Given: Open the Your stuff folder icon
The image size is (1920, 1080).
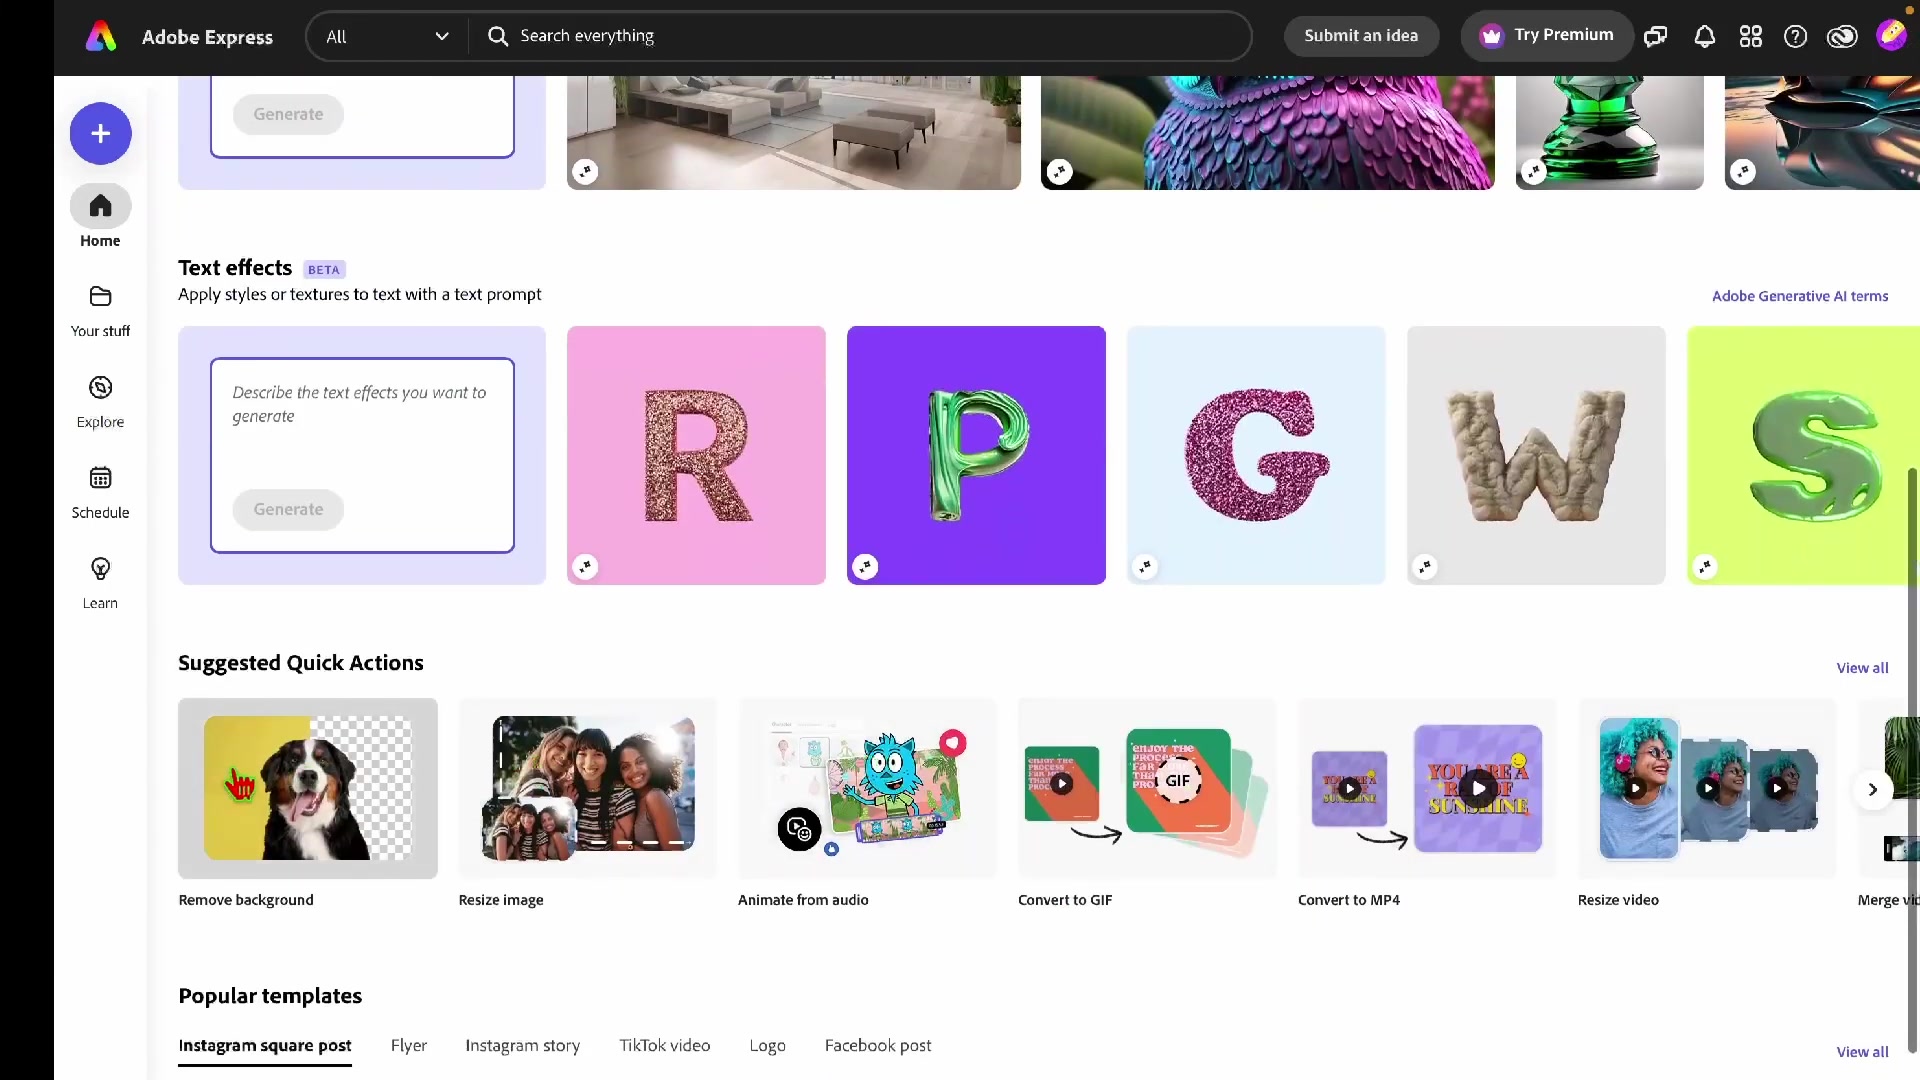Looking at the screenshot, I should coord(100,297).
